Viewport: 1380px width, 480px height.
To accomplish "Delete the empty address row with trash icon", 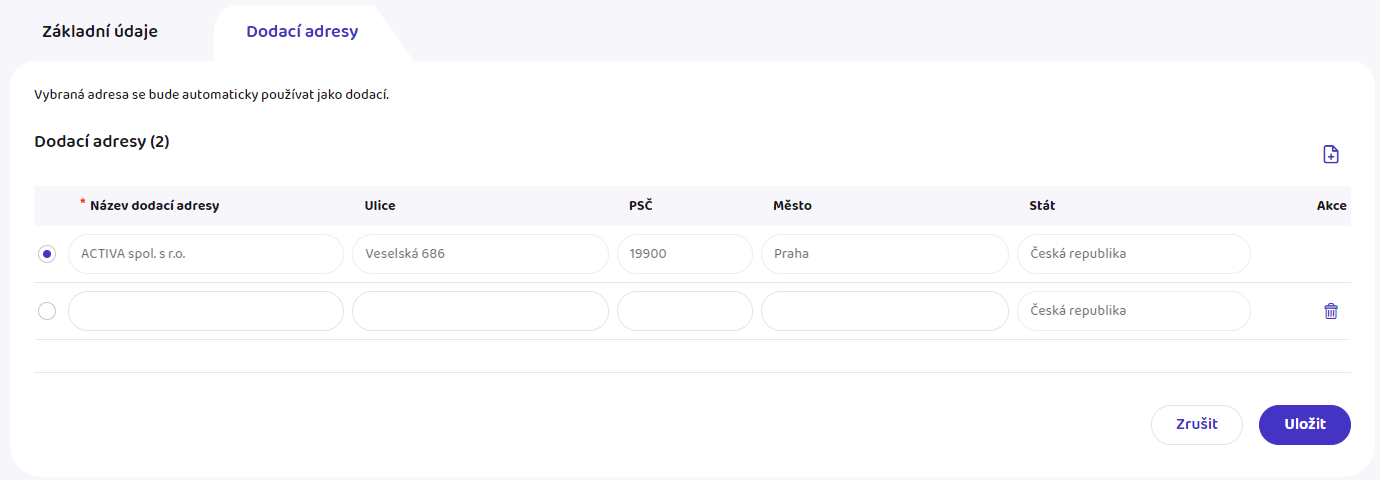I will [x=1330, y=311].
